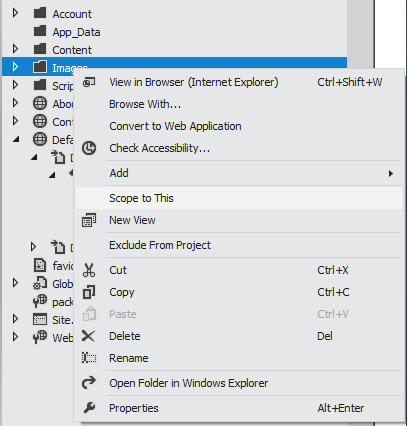Select the App_Data folder
The height and width of the screenshot is (426, 409).
tap(76, 32)
